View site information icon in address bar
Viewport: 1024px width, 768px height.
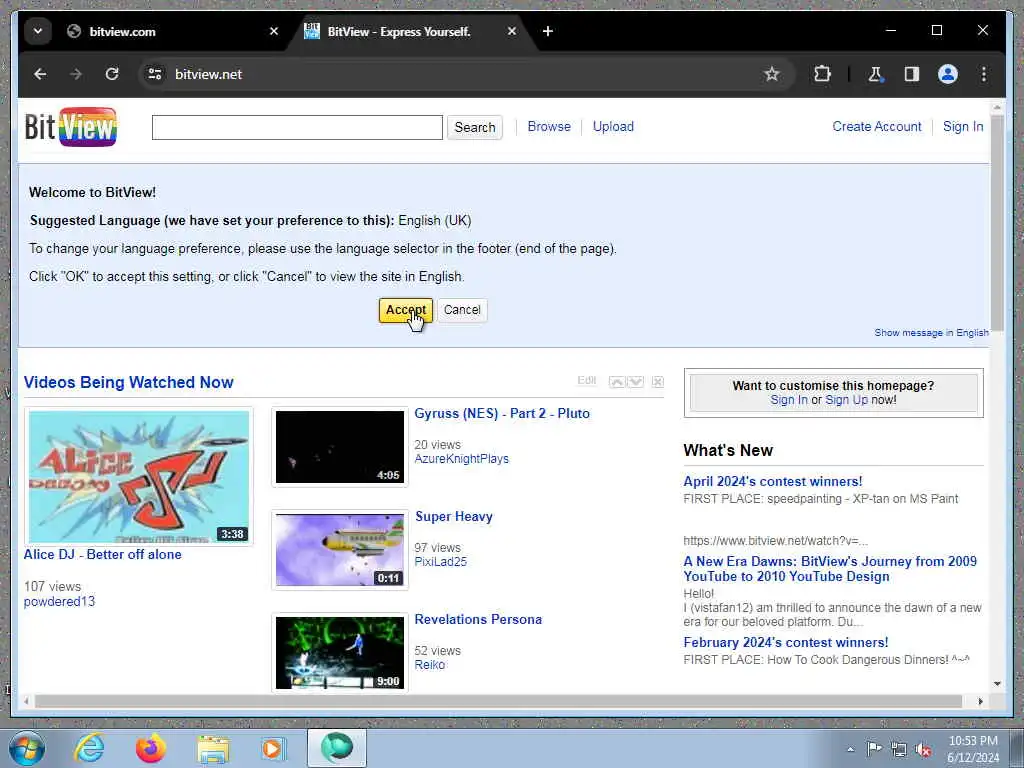point(155,74)
